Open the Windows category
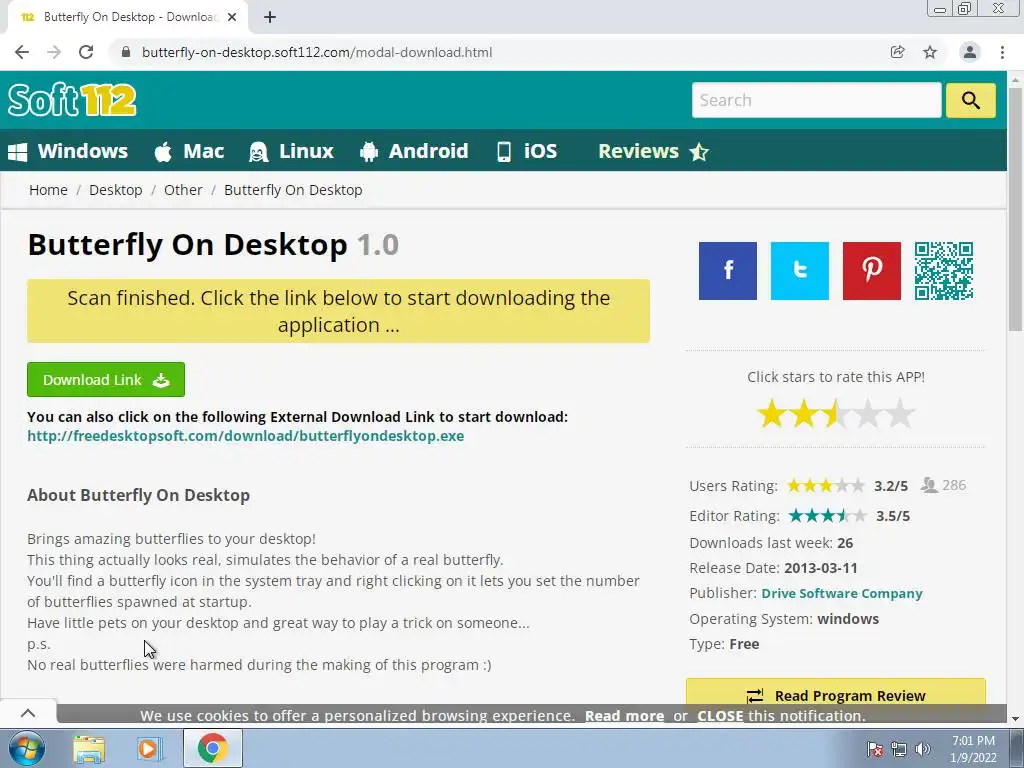 [x=68, y=151]
